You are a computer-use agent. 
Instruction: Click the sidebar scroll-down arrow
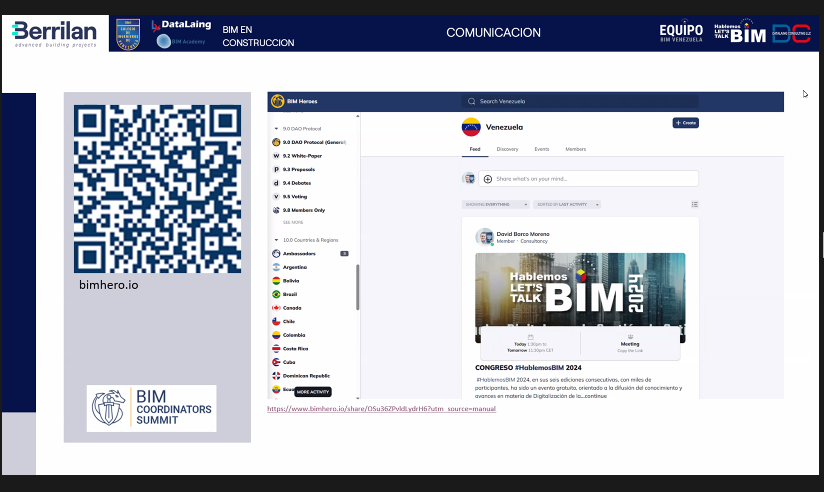coord(358,398)
